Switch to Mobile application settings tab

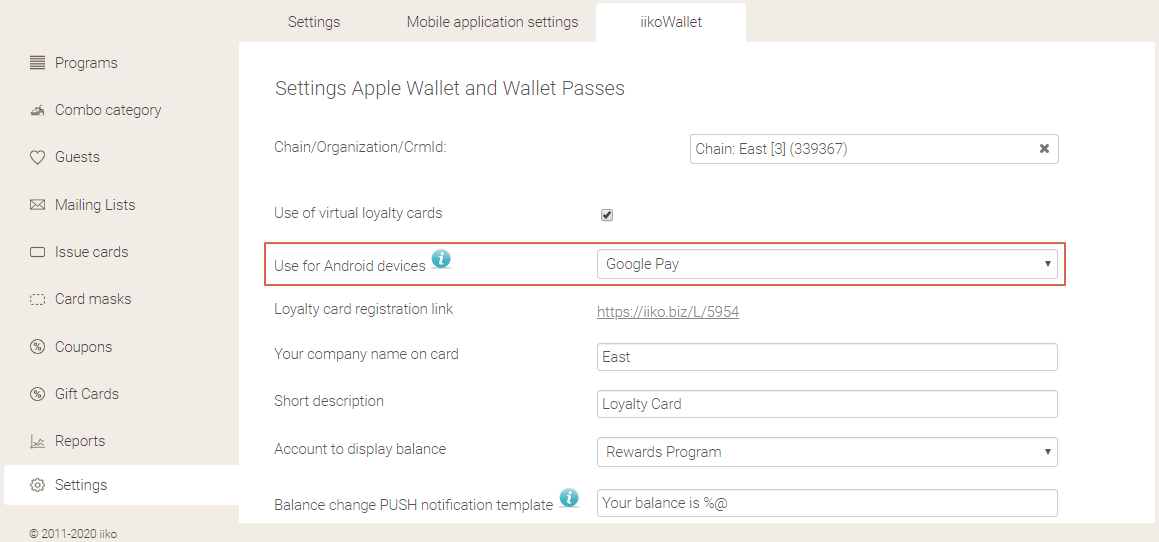[x=492, y=22]
